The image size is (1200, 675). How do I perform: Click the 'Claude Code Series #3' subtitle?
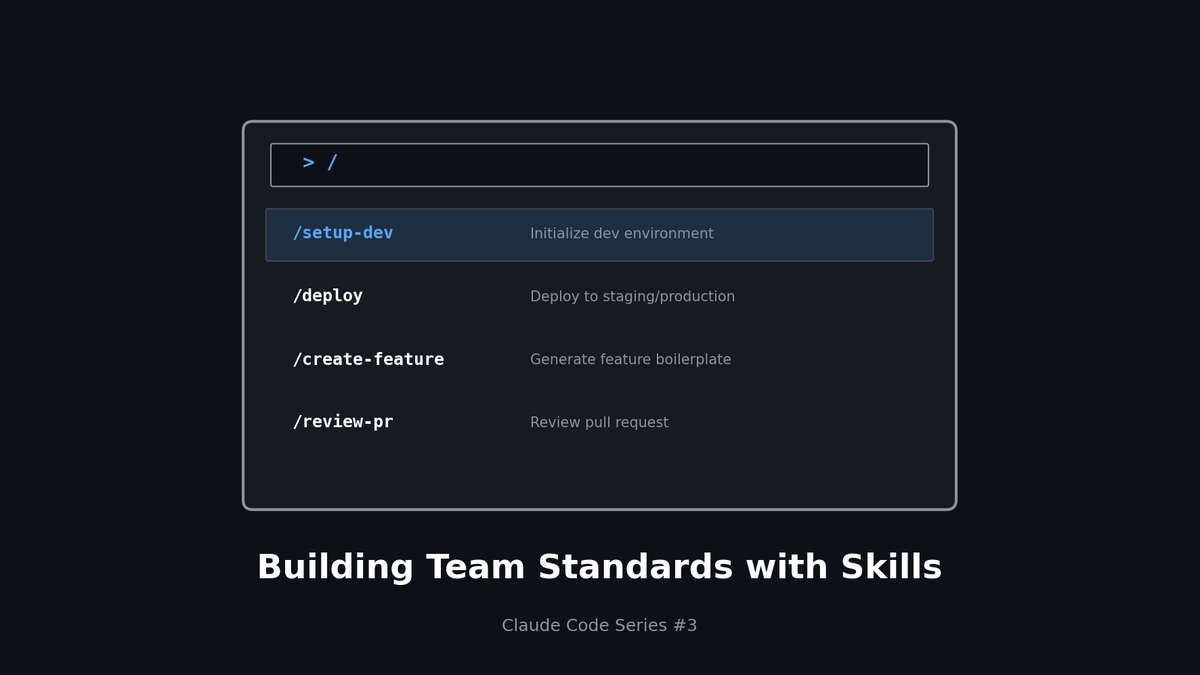[x=599, y=625]
